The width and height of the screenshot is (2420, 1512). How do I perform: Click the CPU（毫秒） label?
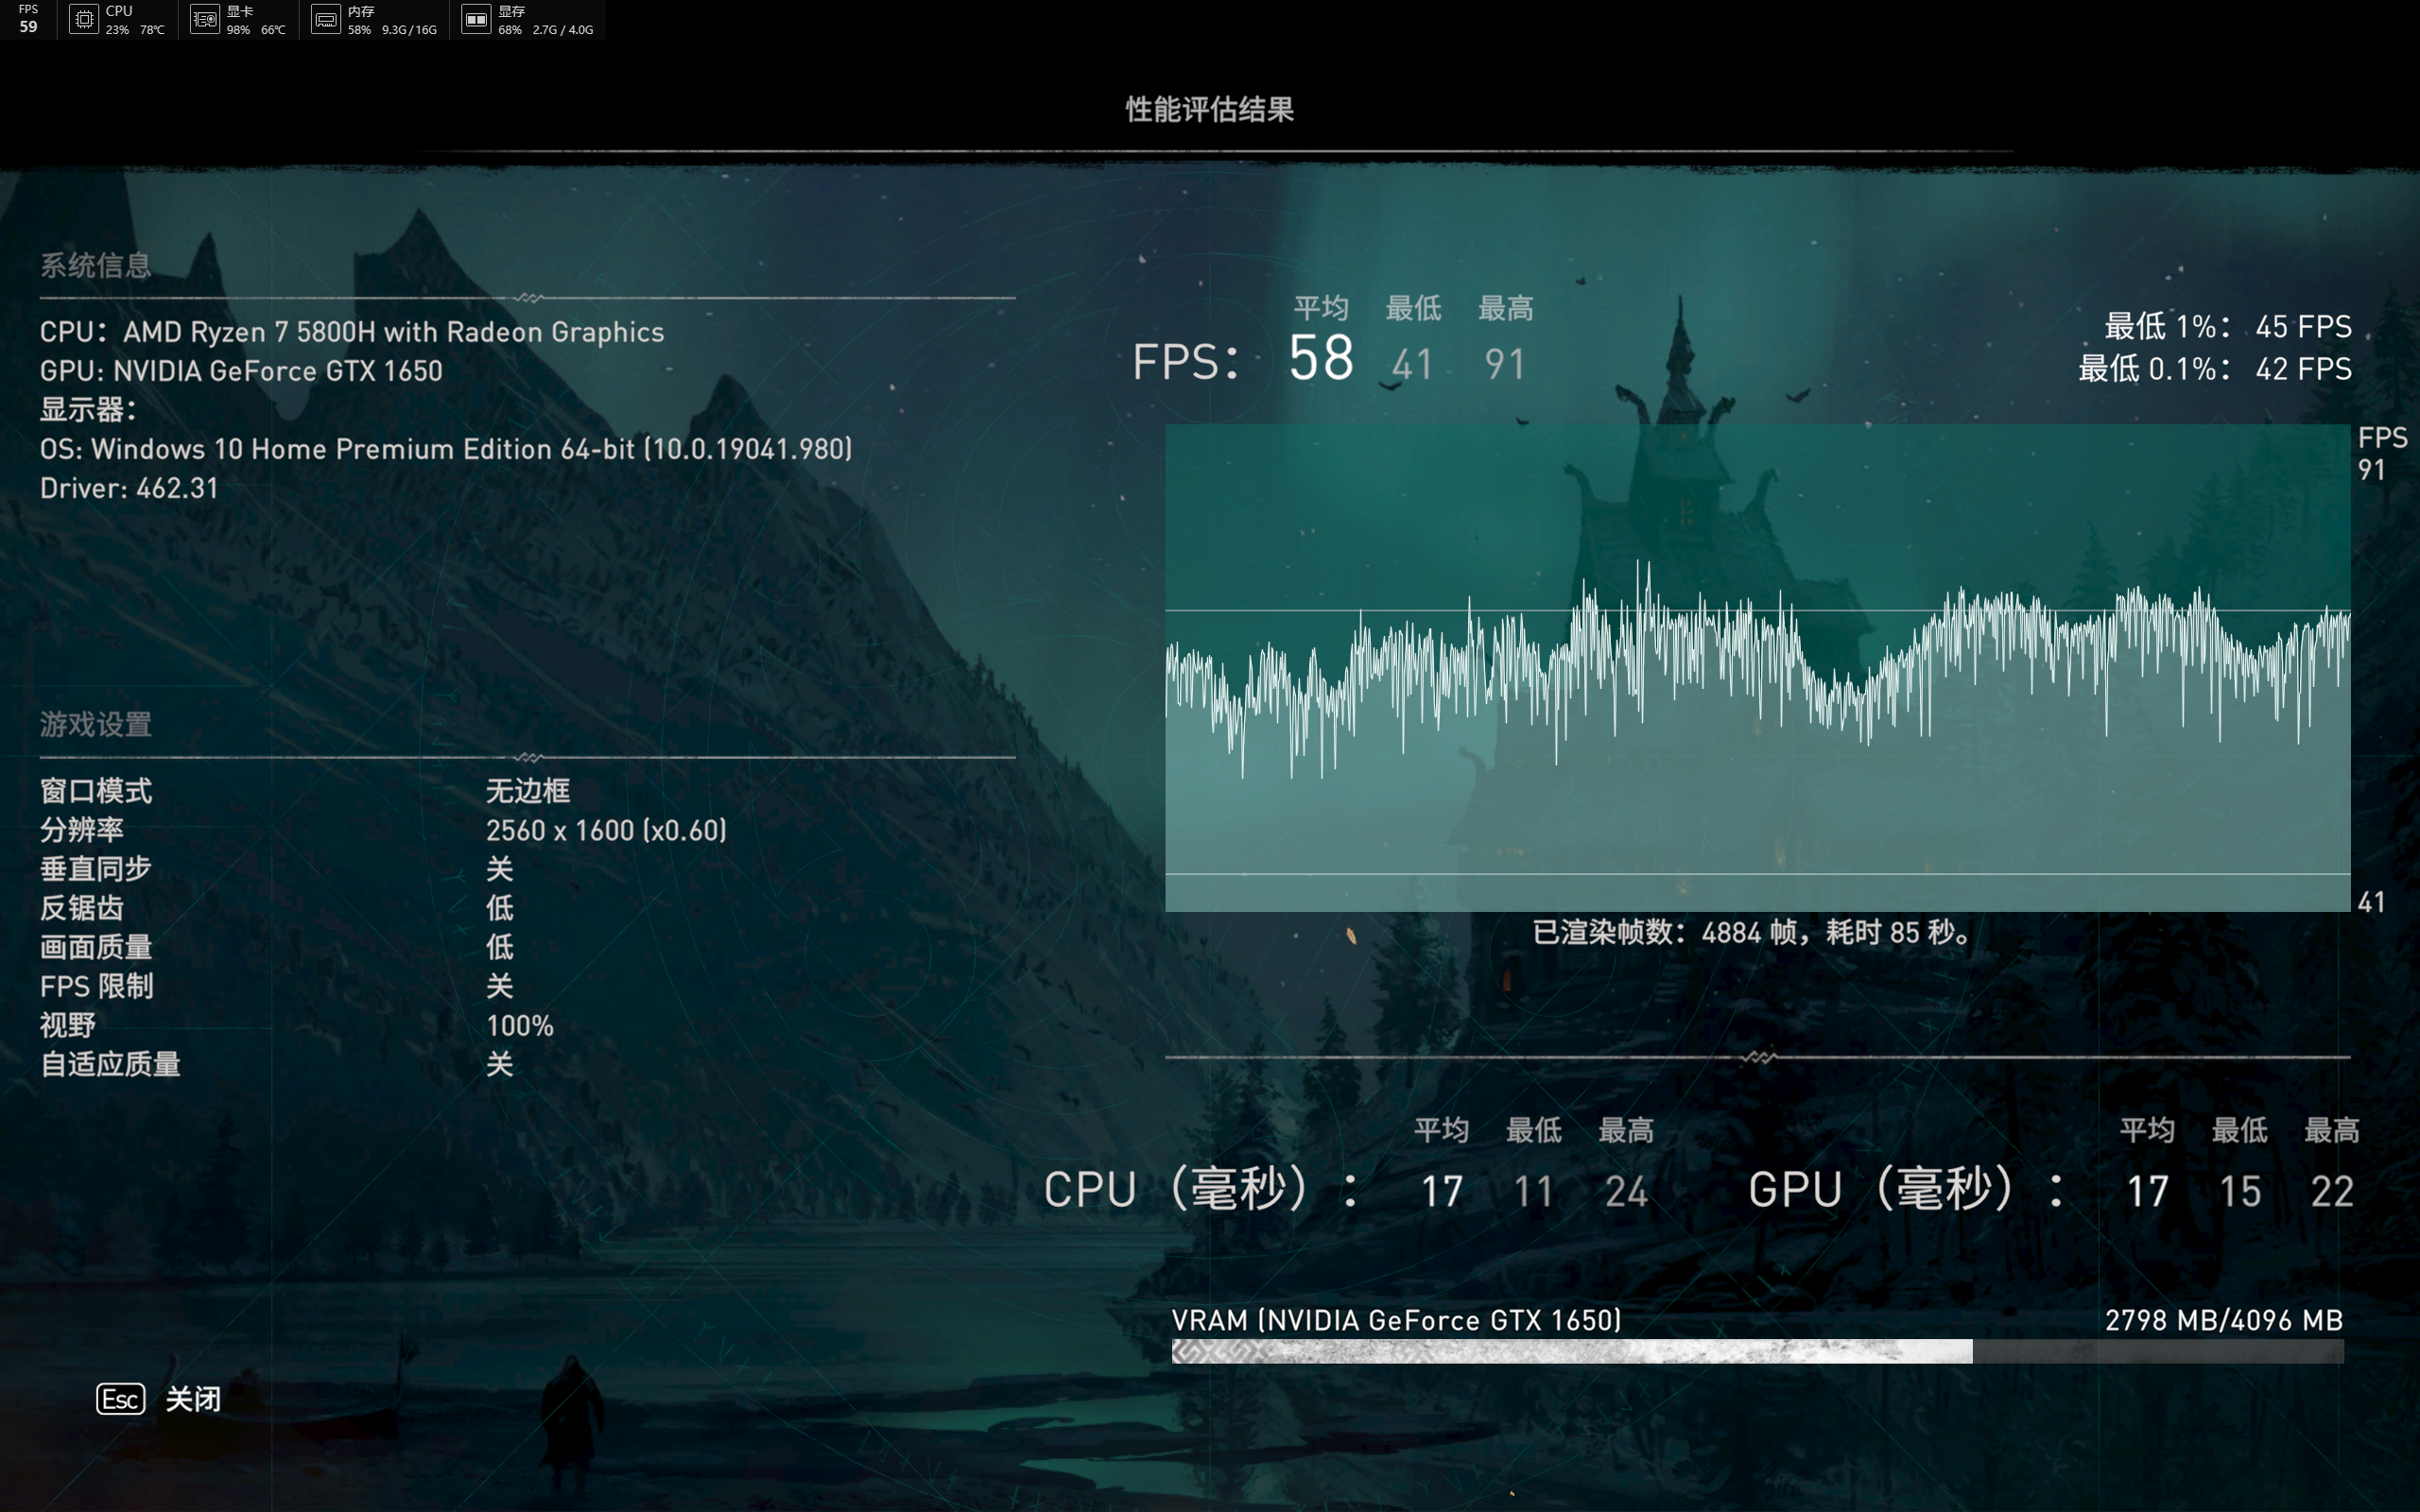[x=1202, y=1189]
